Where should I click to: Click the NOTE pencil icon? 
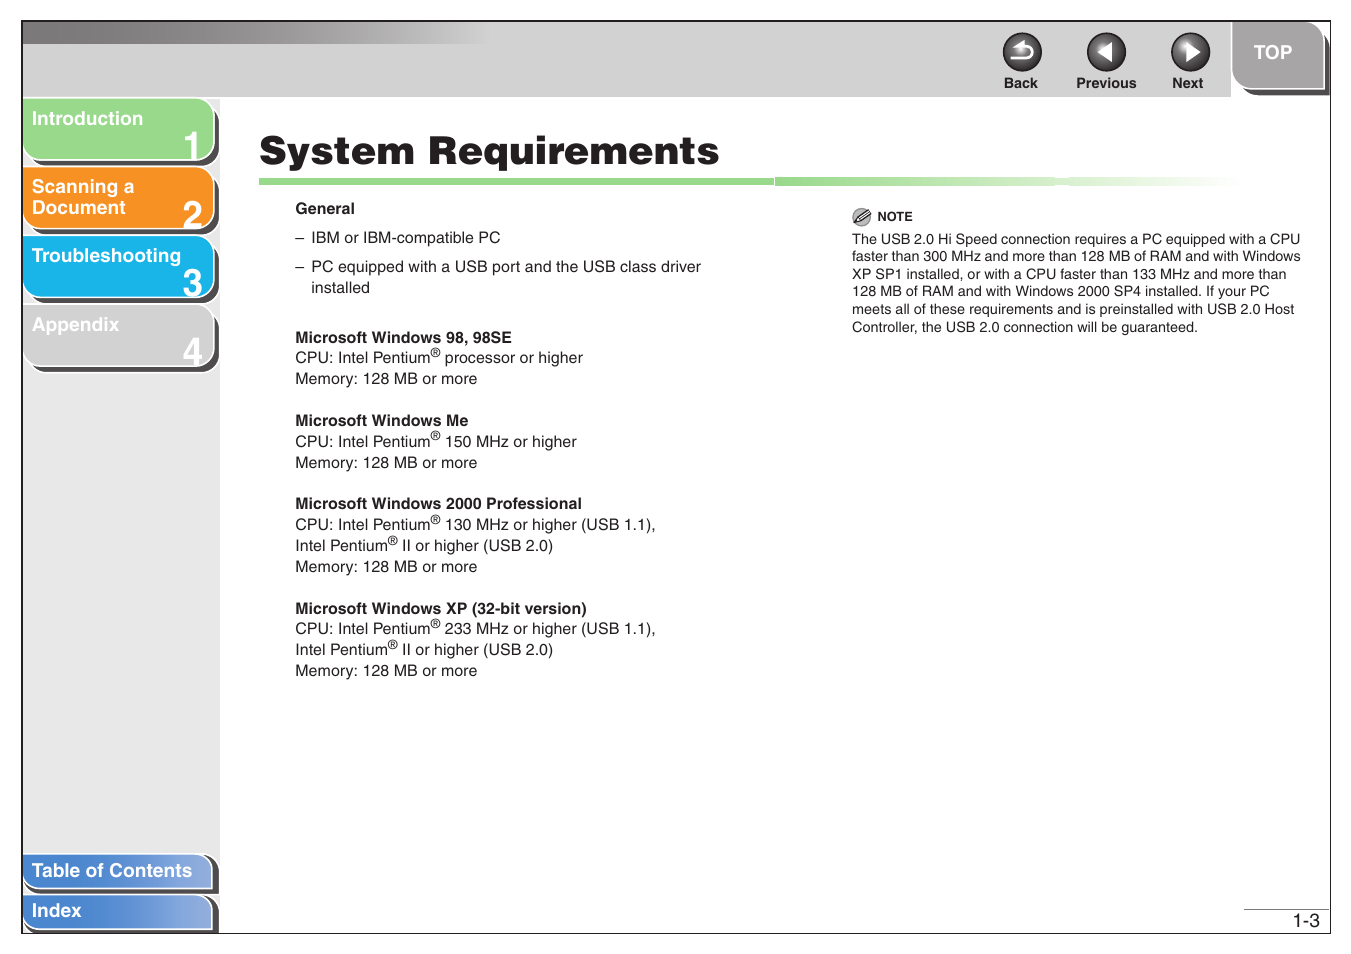(x=862, y=217)
